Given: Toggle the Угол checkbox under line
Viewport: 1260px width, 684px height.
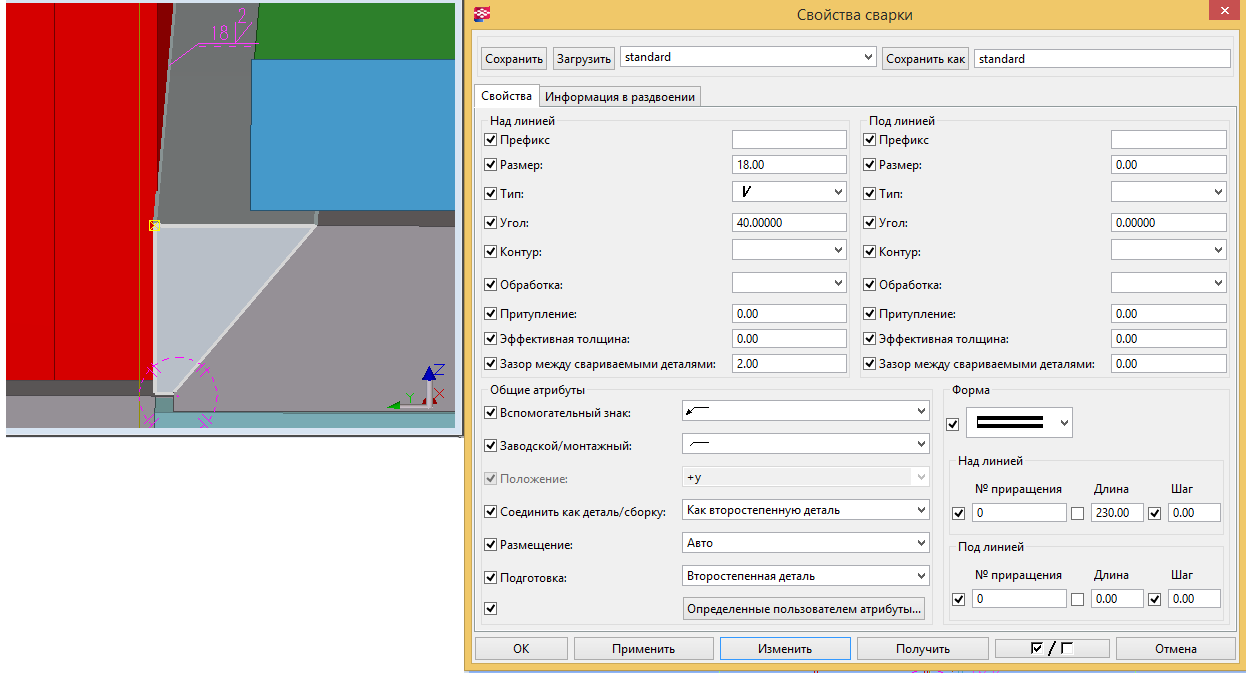Looking at the screenshot, I should 869,223.
